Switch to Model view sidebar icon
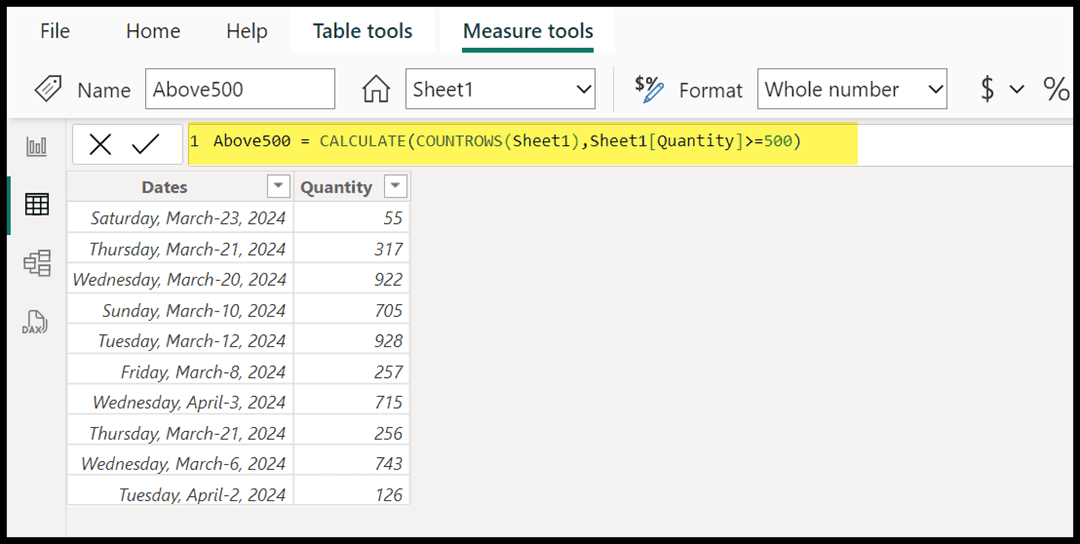This screenshot has height=544, width=1080. pos(37,263)
